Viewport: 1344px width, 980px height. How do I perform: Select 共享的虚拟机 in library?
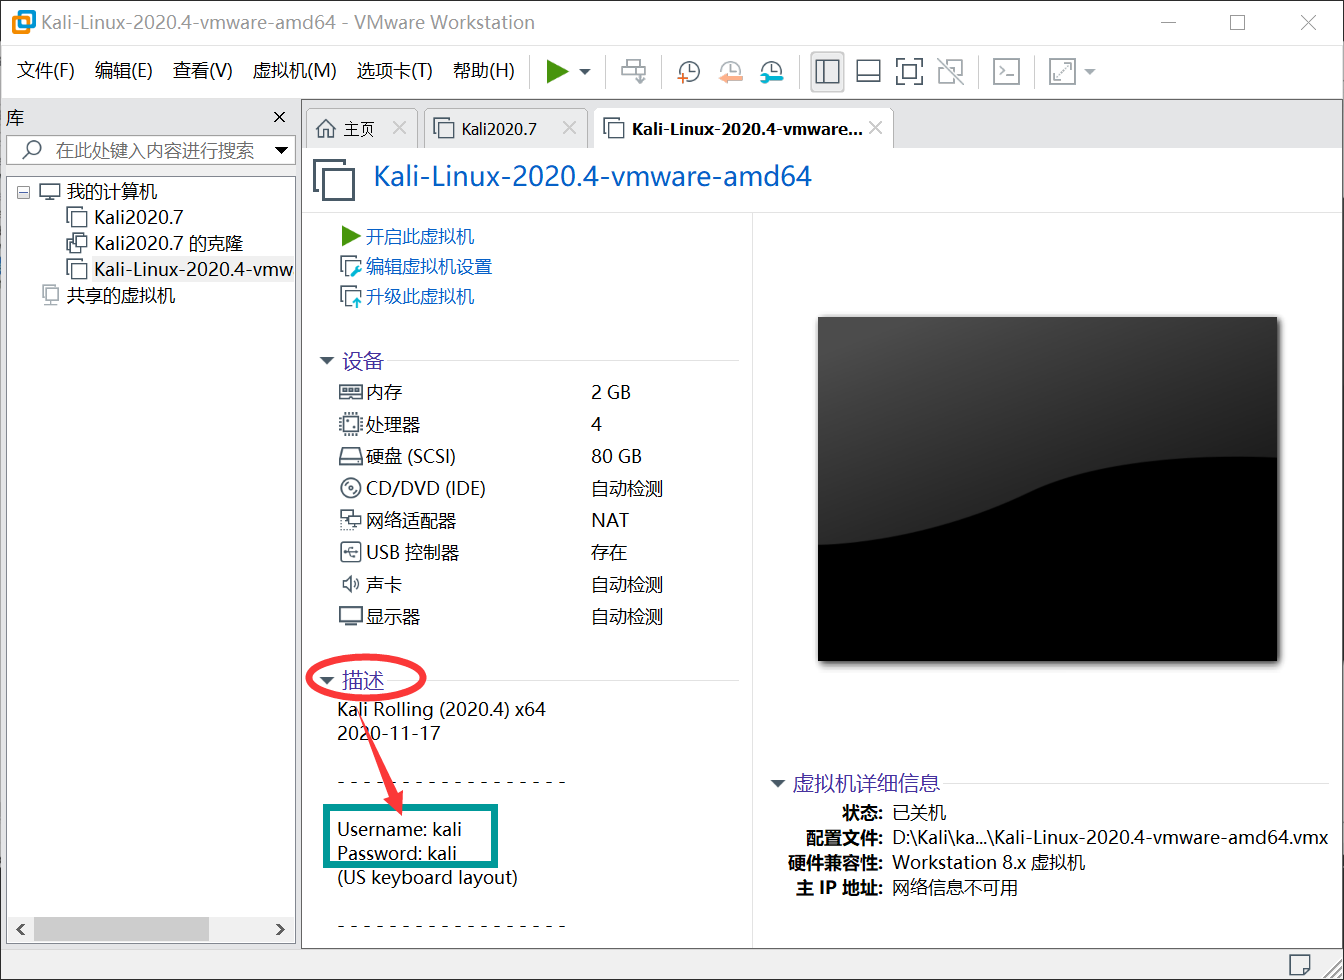(x=120, y=295)
